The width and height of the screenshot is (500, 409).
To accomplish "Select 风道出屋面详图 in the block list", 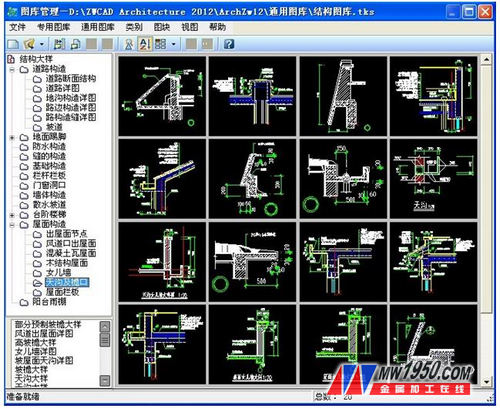I will [x=44, y=333].
